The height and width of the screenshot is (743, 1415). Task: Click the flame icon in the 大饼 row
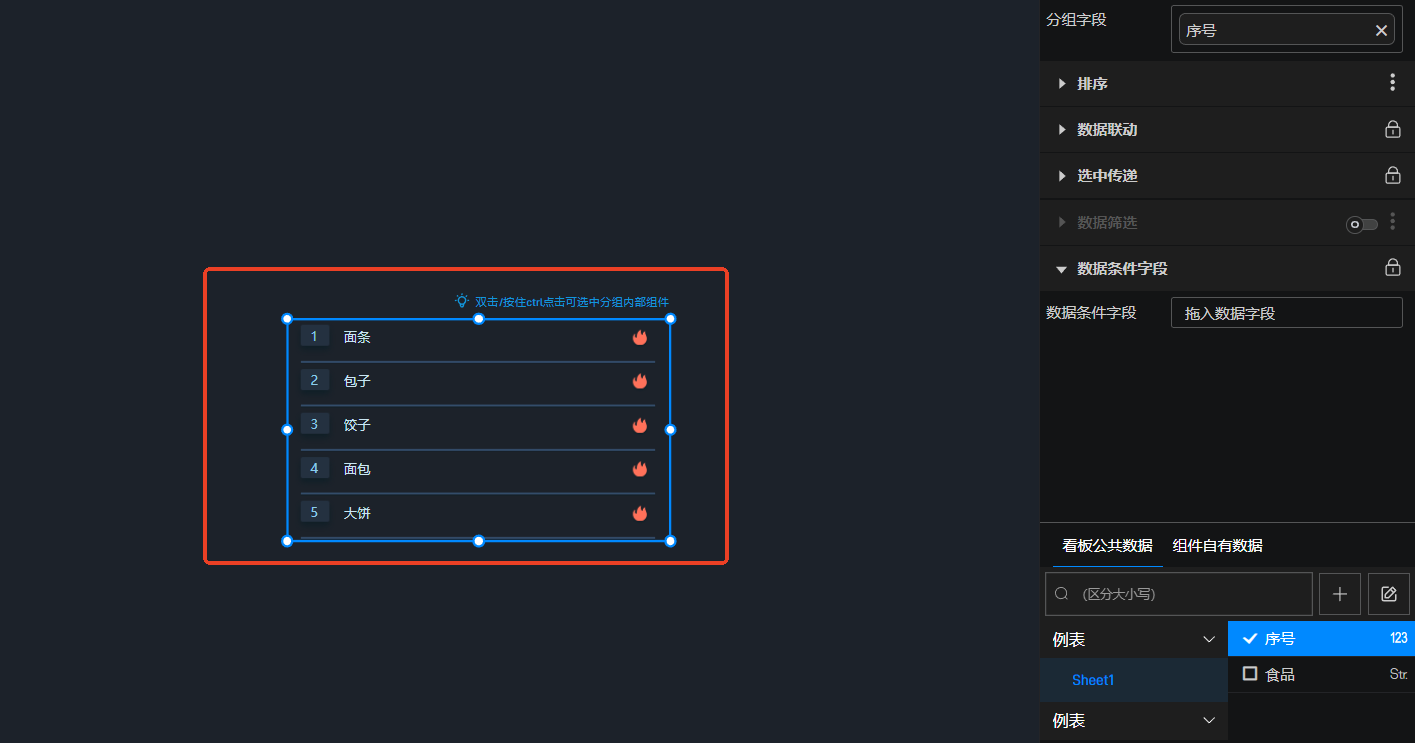pos(640,513)
